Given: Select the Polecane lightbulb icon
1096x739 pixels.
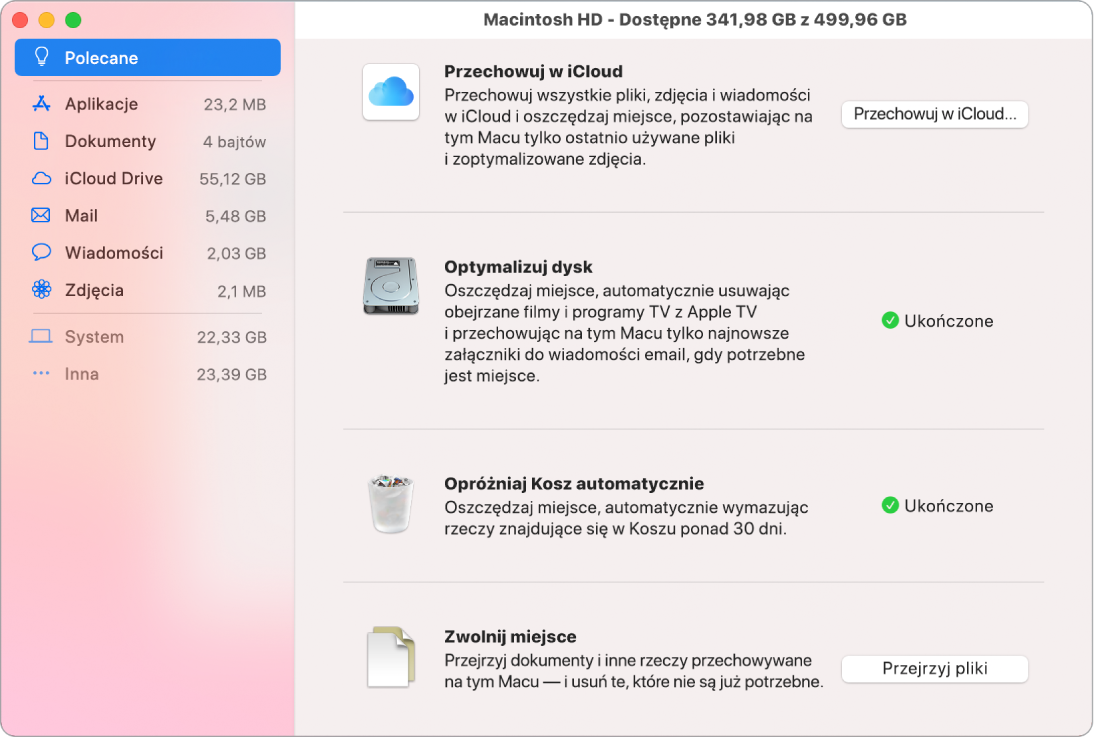Looking at the screenshot, I should point(41,57).
